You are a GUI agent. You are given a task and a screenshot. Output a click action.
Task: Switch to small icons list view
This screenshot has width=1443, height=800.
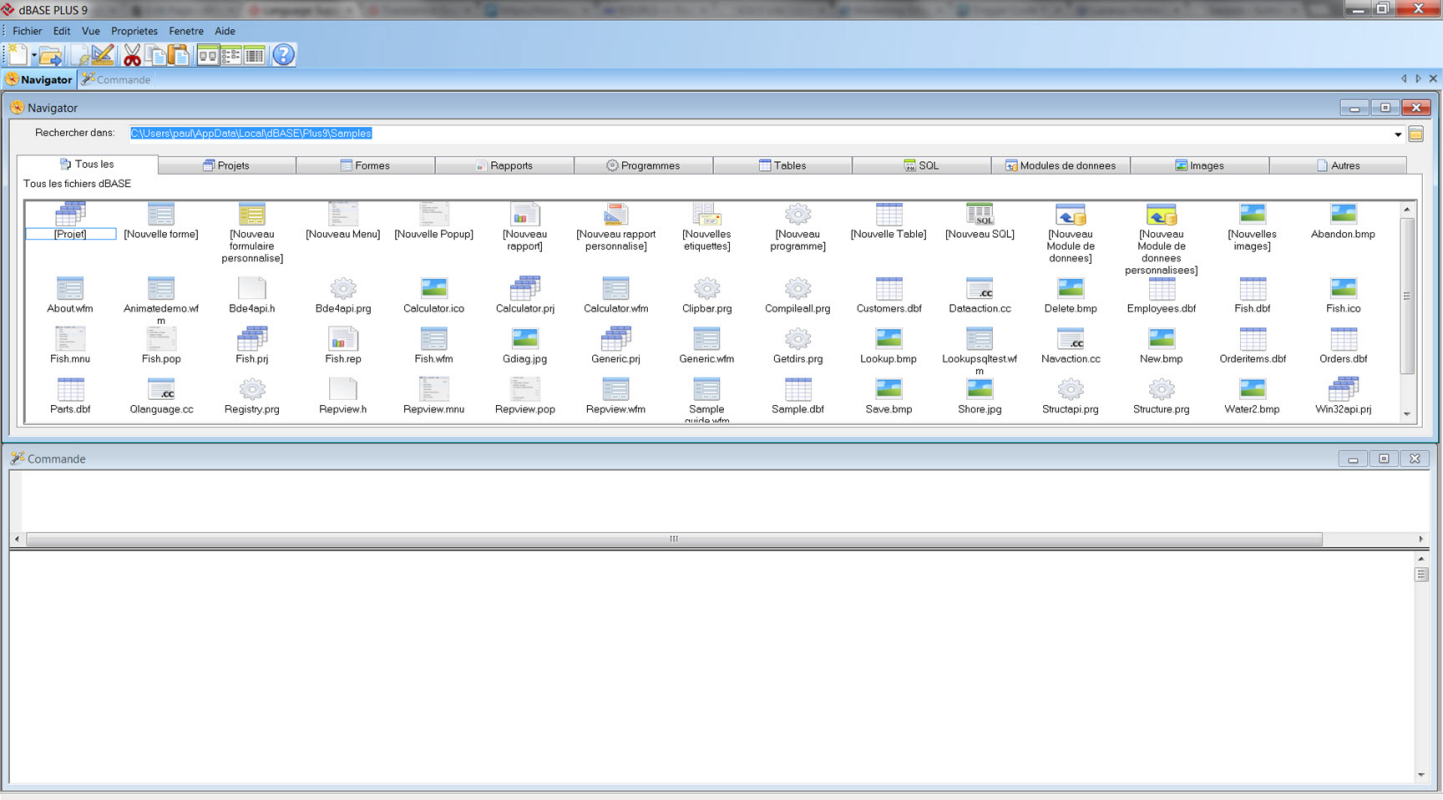(x=231, y=55)
